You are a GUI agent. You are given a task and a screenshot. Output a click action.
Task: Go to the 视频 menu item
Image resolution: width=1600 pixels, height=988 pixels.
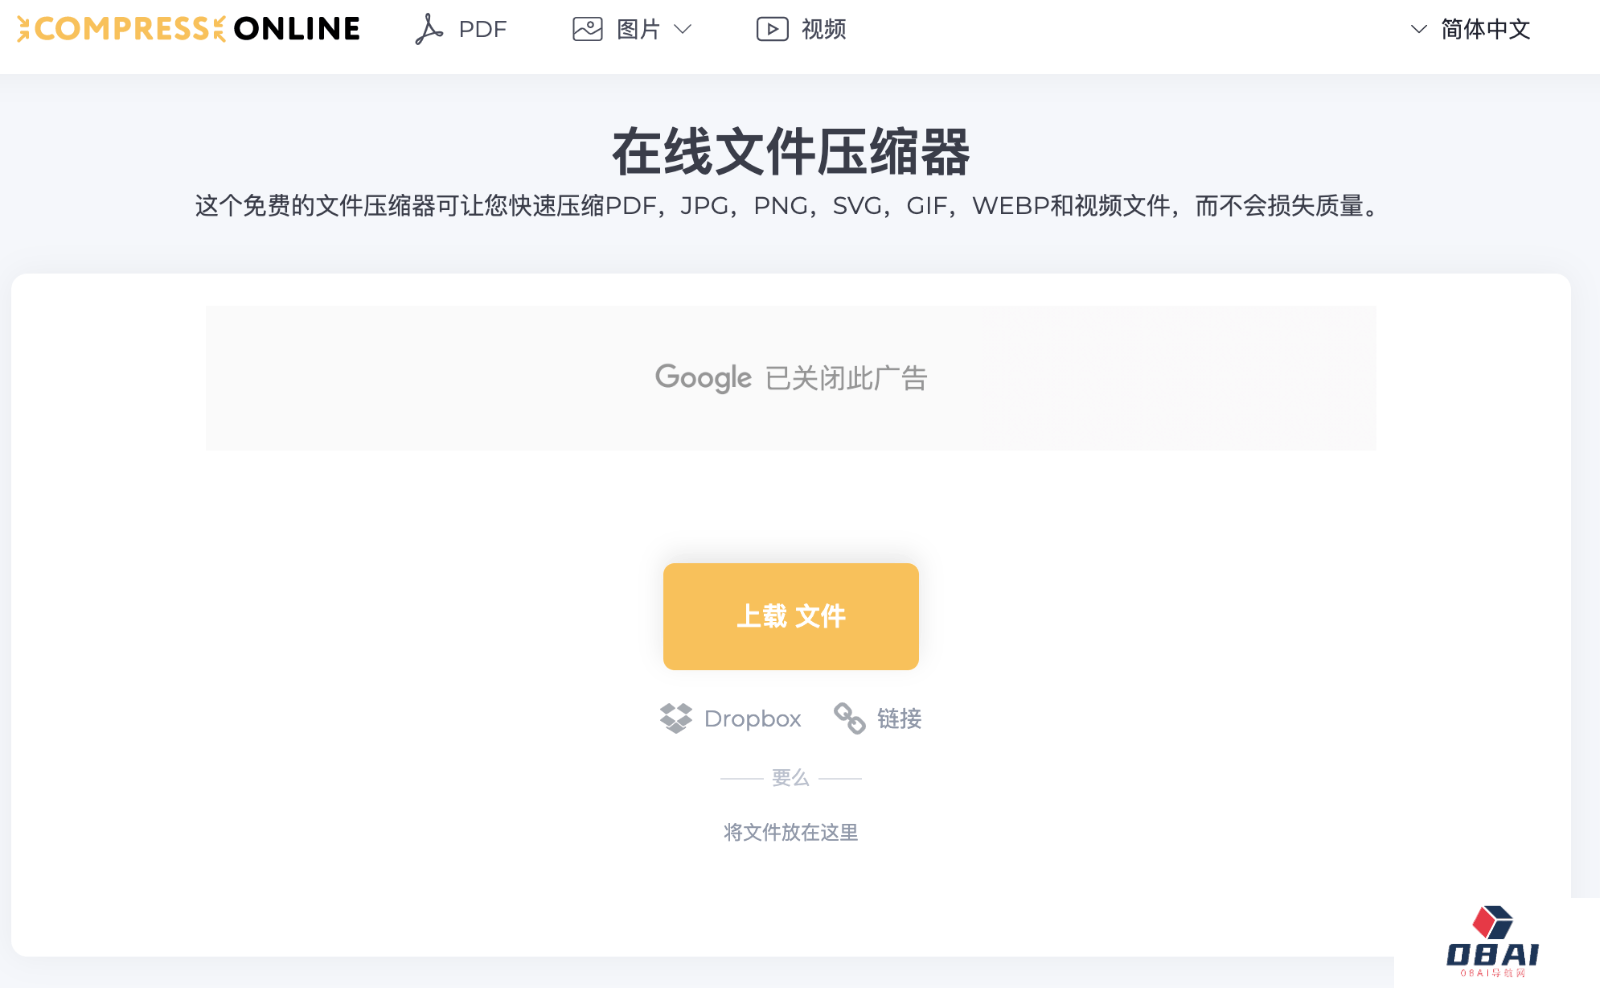(x=823, y=29)
